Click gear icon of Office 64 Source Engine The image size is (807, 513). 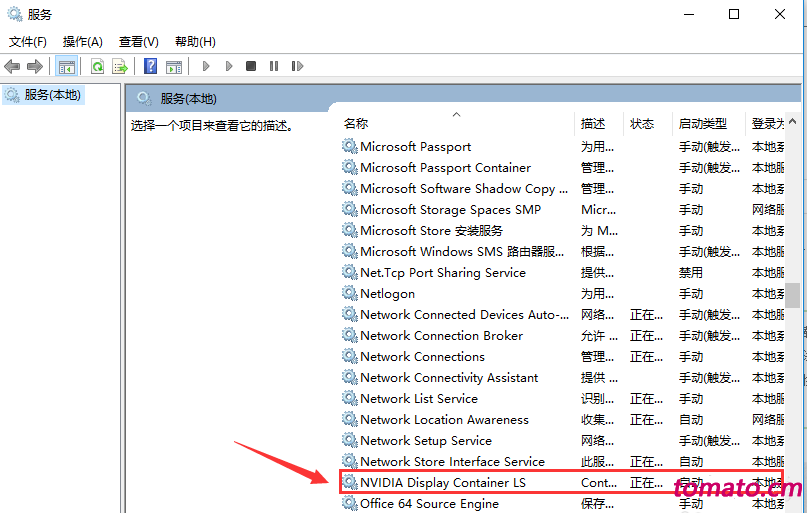[x=349, y=503]
